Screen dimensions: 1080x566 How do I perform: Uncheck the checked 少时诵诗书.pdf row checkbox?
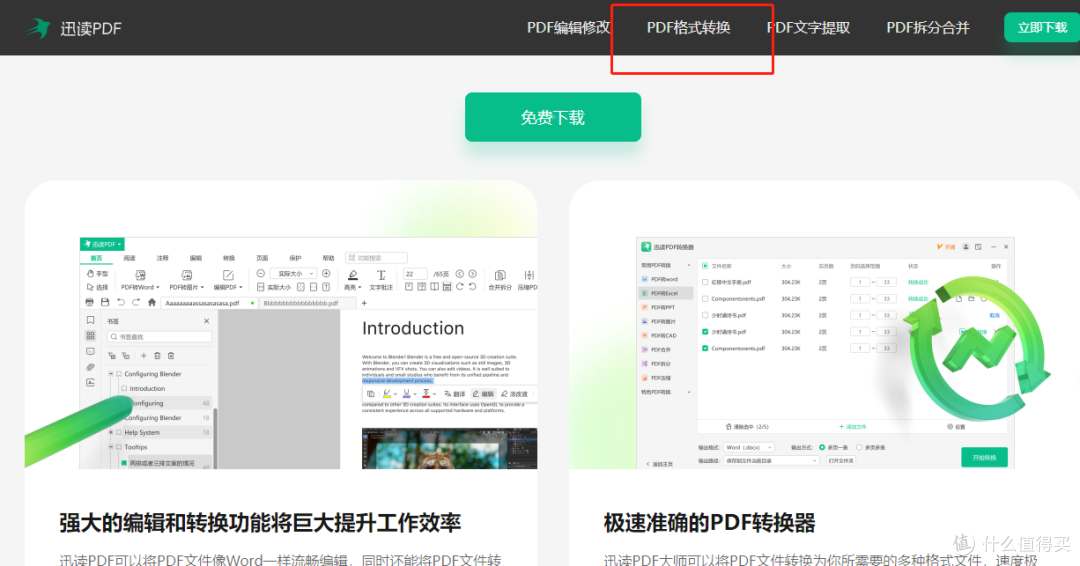pos(705,332)
